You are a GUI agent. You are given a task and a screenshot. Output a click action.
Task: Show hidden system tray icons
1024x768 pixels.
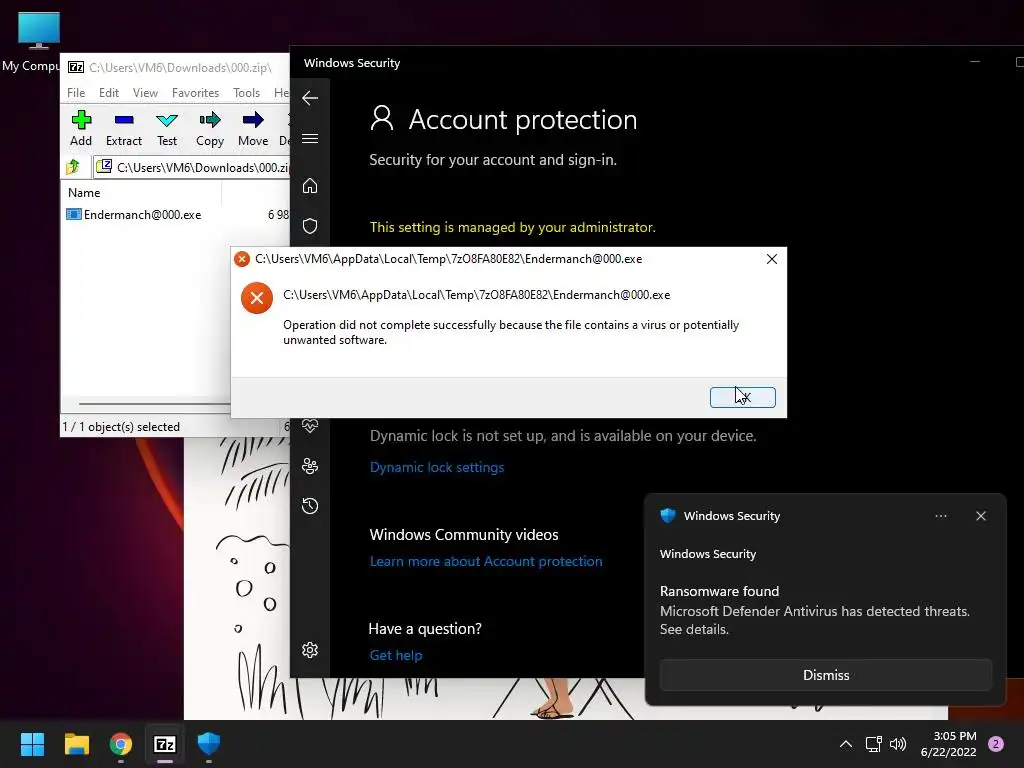(x=845, y=744)
